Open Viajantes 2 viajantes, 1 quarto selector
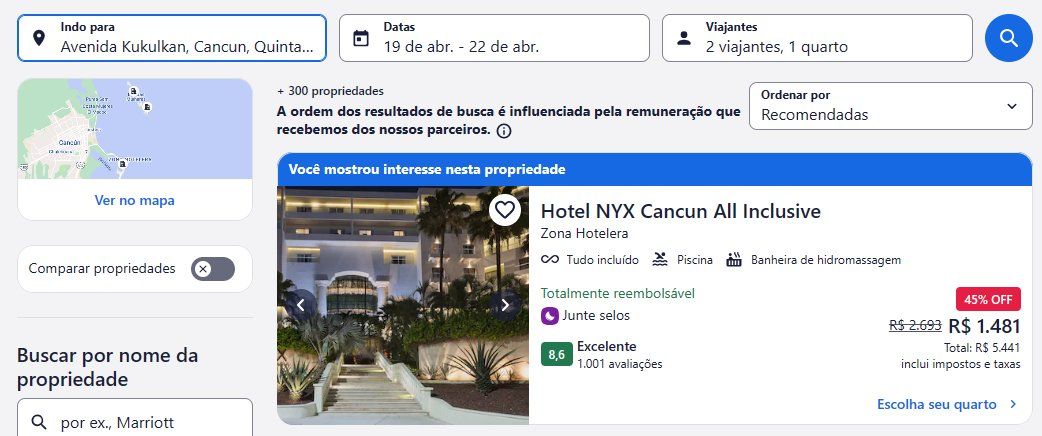The width and height of the screenshot is (1042, 436). tap(817, 38)
